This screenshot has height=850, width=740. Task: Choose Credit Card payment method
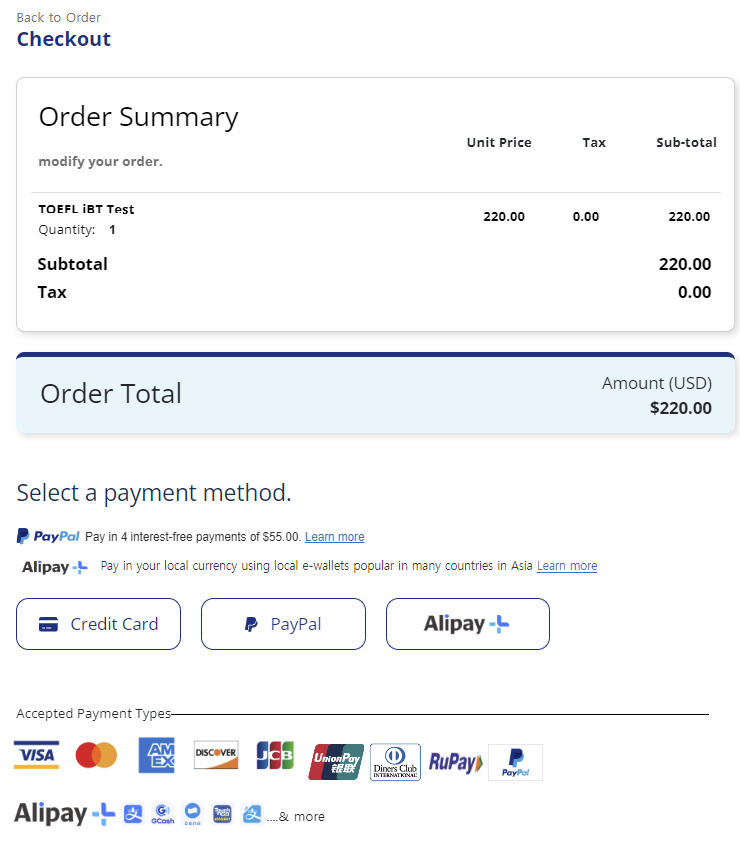pos(98,624)
